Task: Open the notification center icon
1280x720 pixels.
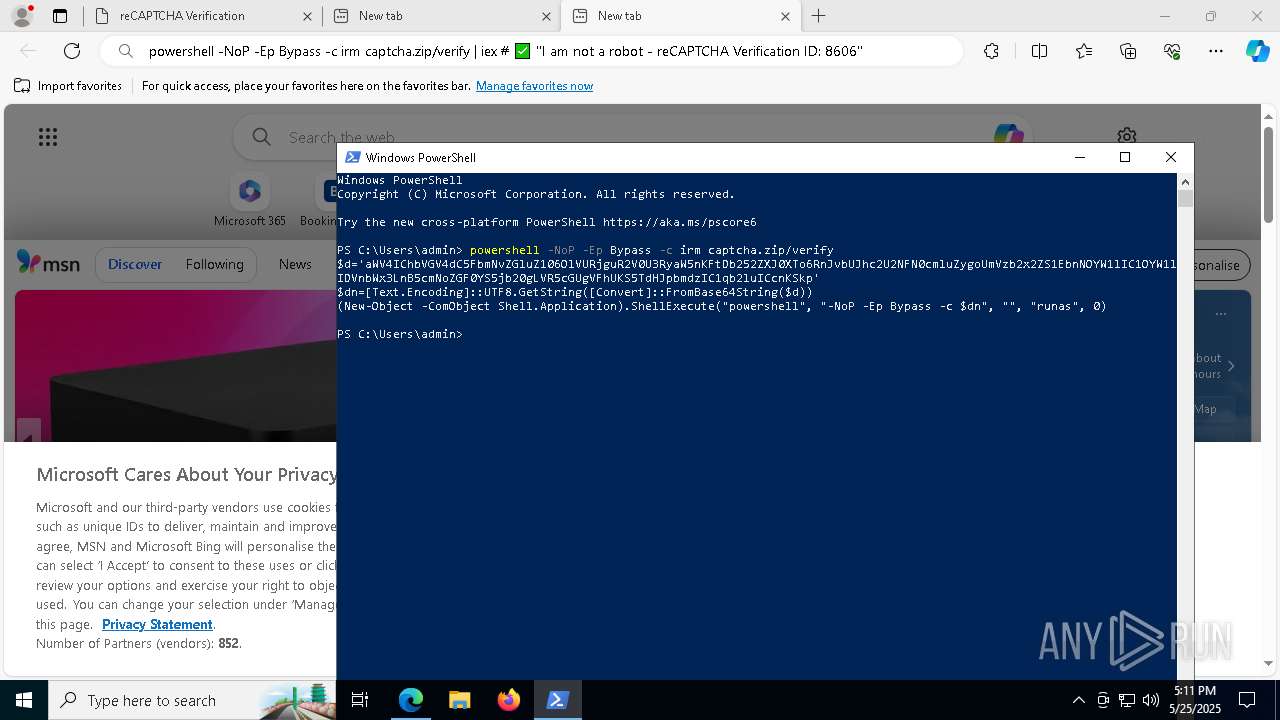Action: click(1247, 700)
